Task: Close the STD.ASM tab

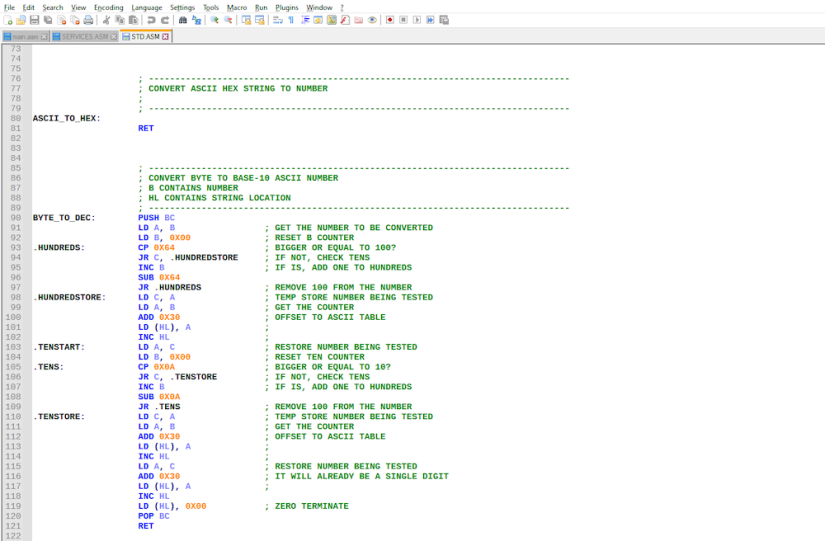Action: tap(166, 37)
